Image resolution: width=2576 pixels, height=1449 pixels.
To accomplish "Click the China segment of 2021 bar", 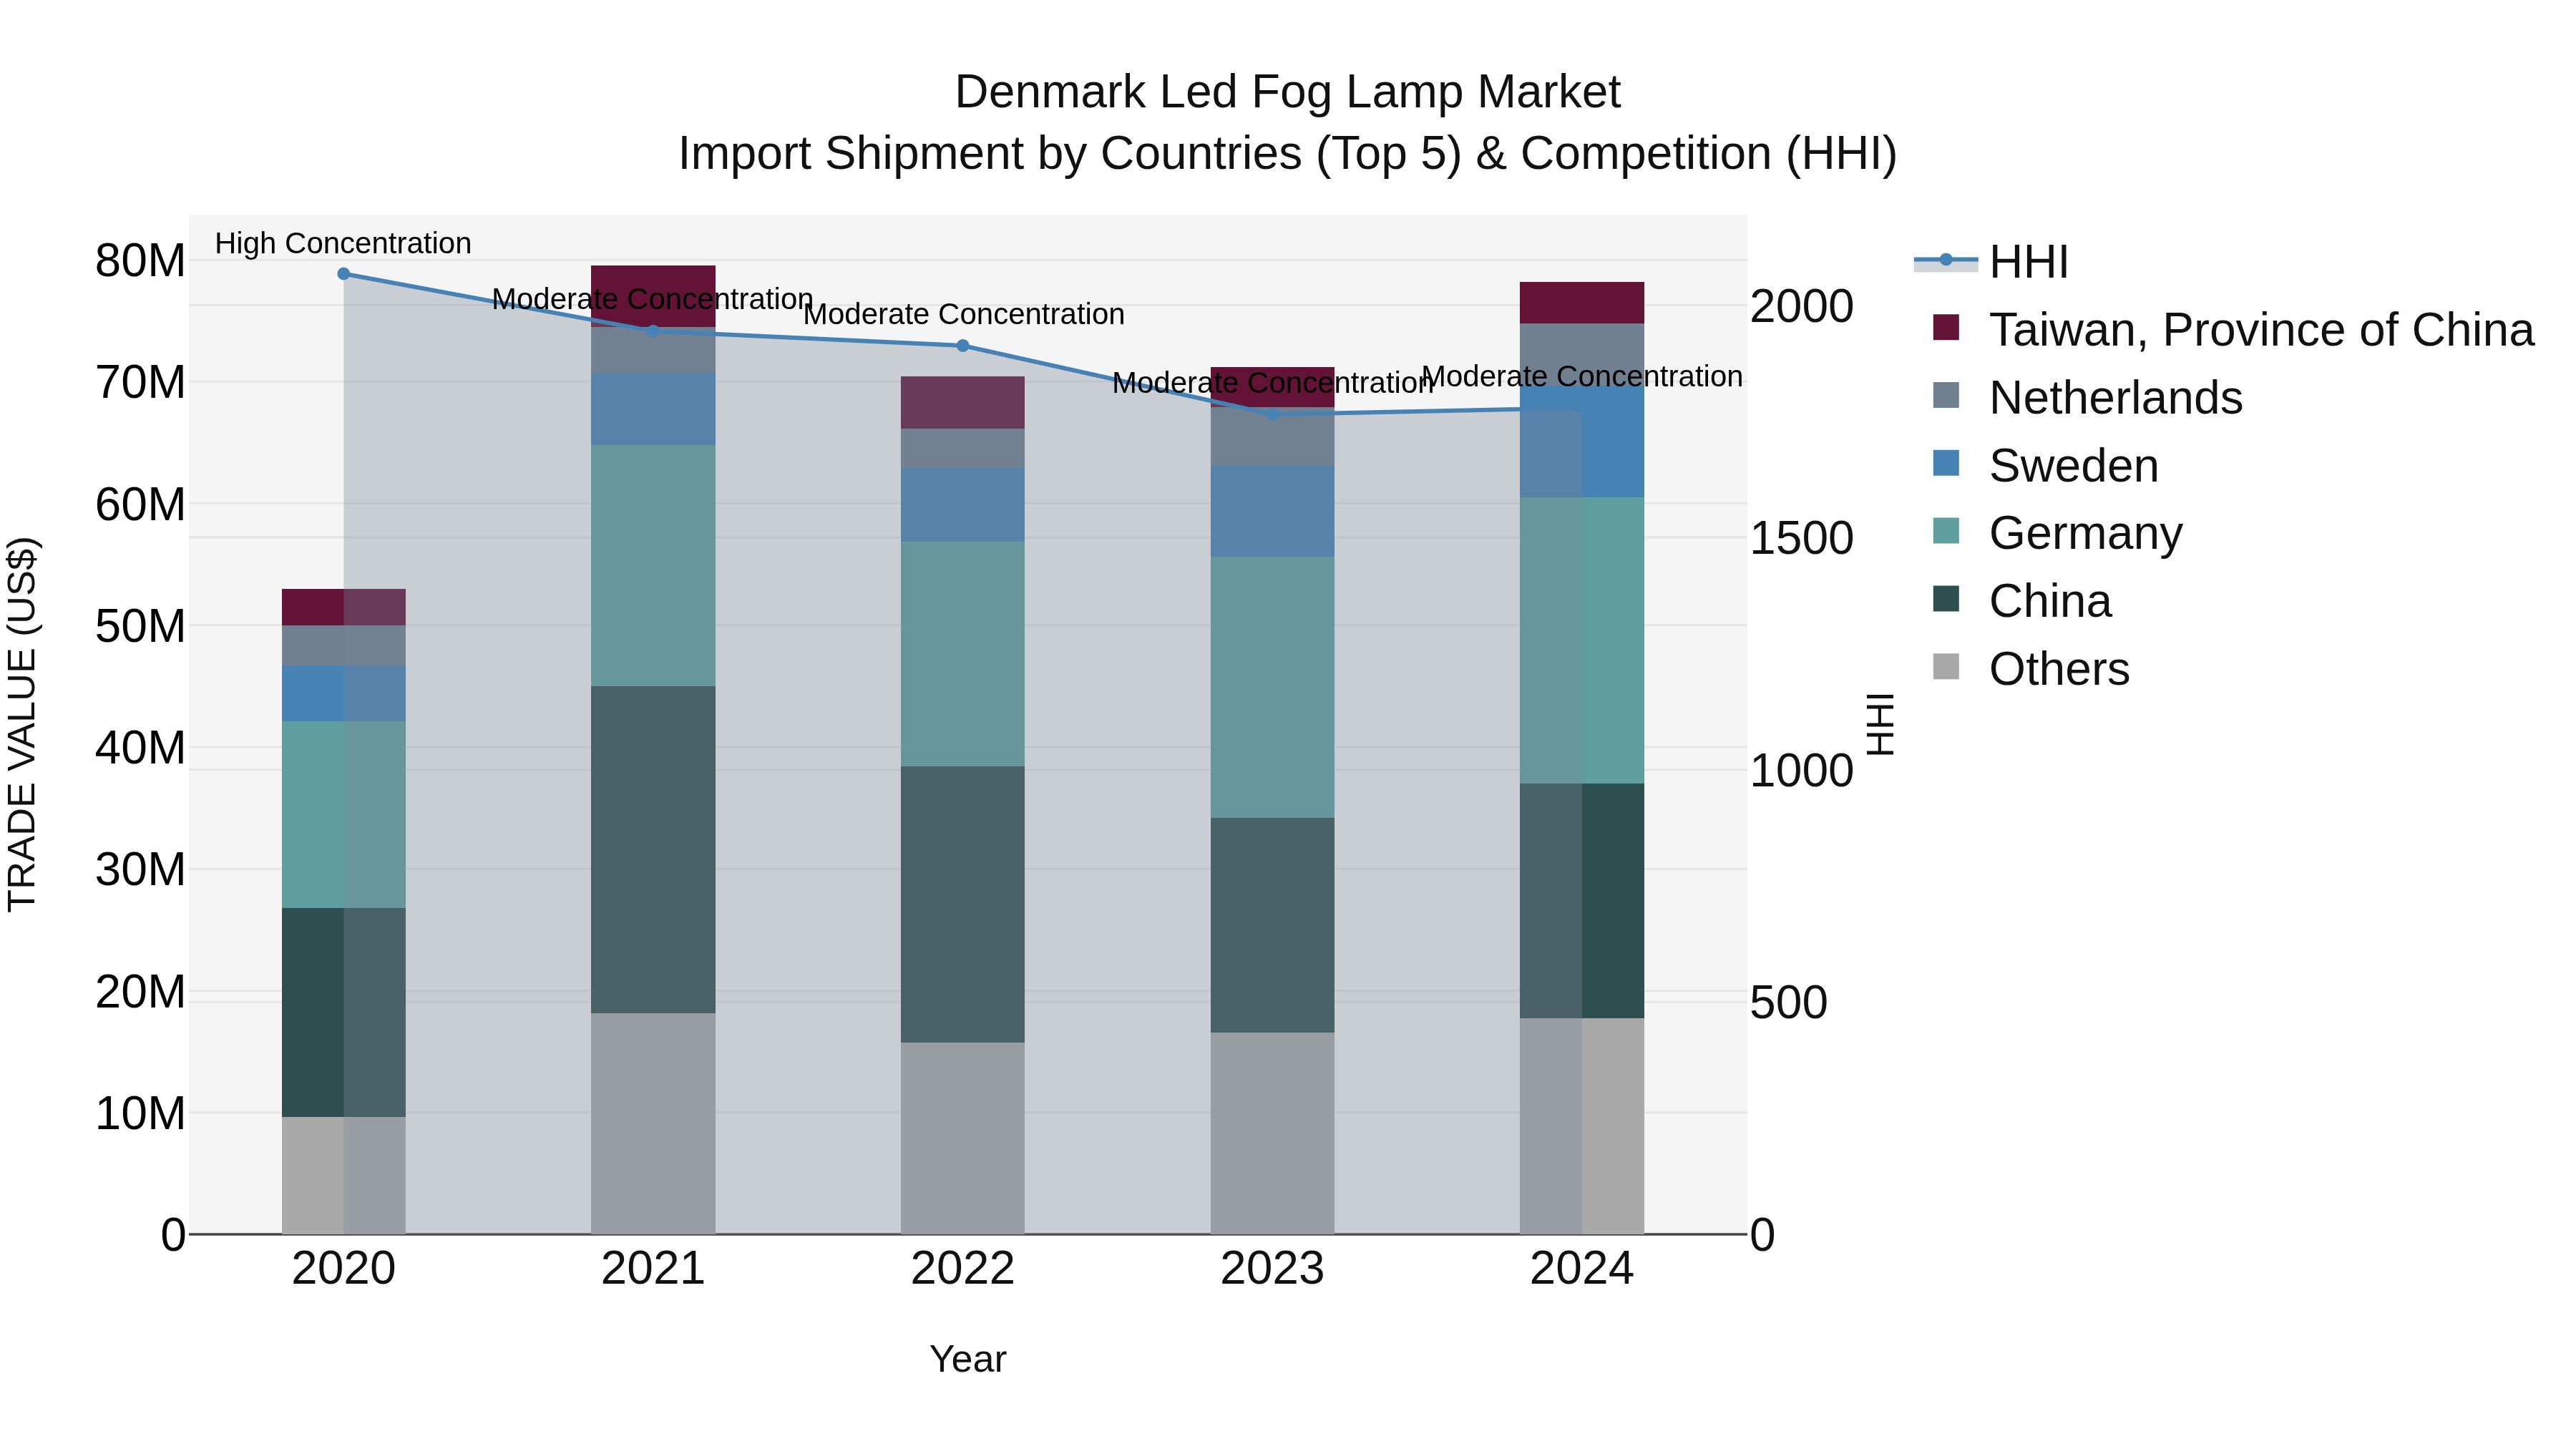I will [653, 850].
